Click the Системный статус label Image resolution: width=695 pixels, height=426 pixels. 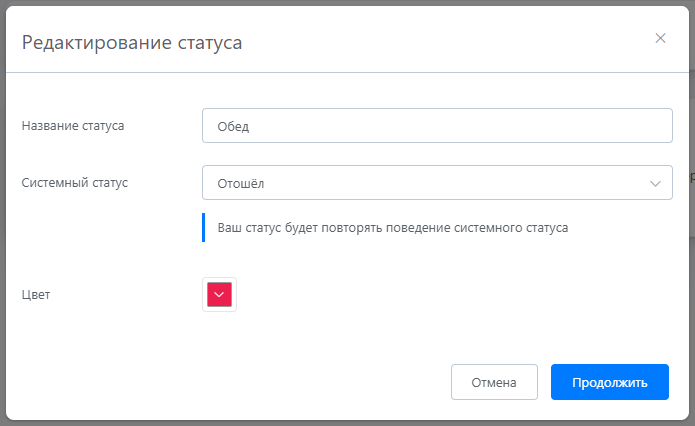(x=75, y=183)
